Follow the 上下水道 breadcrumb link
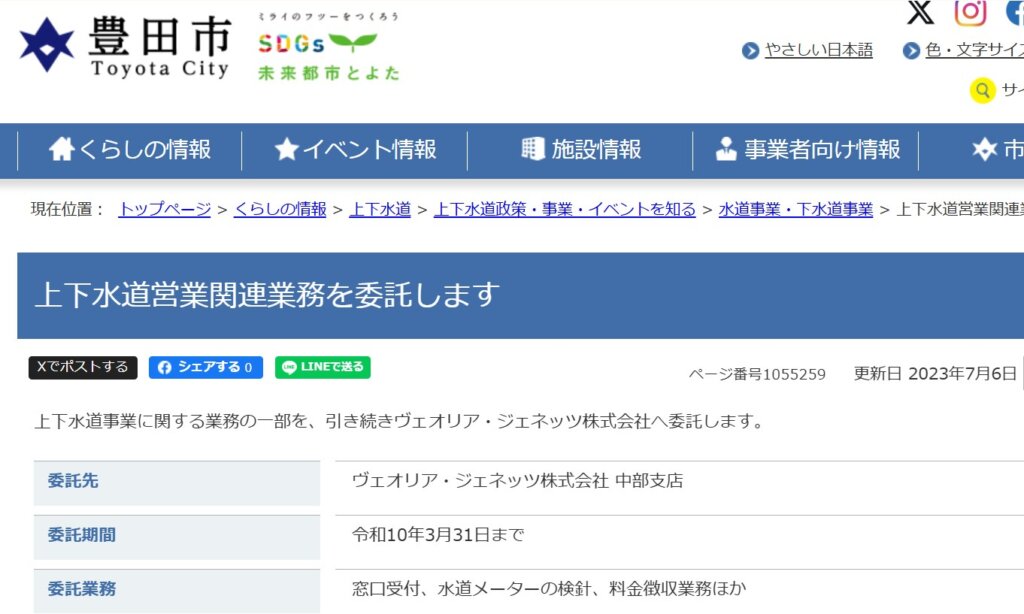The height and width of the screenshot is (614, 1024). click(380, 209)
